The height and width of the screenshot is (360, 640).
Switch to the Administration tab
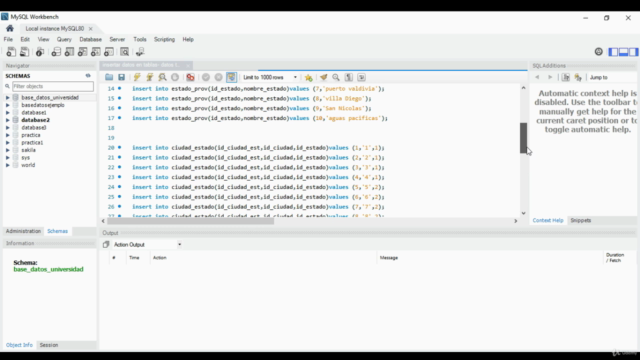click(23, 231)
